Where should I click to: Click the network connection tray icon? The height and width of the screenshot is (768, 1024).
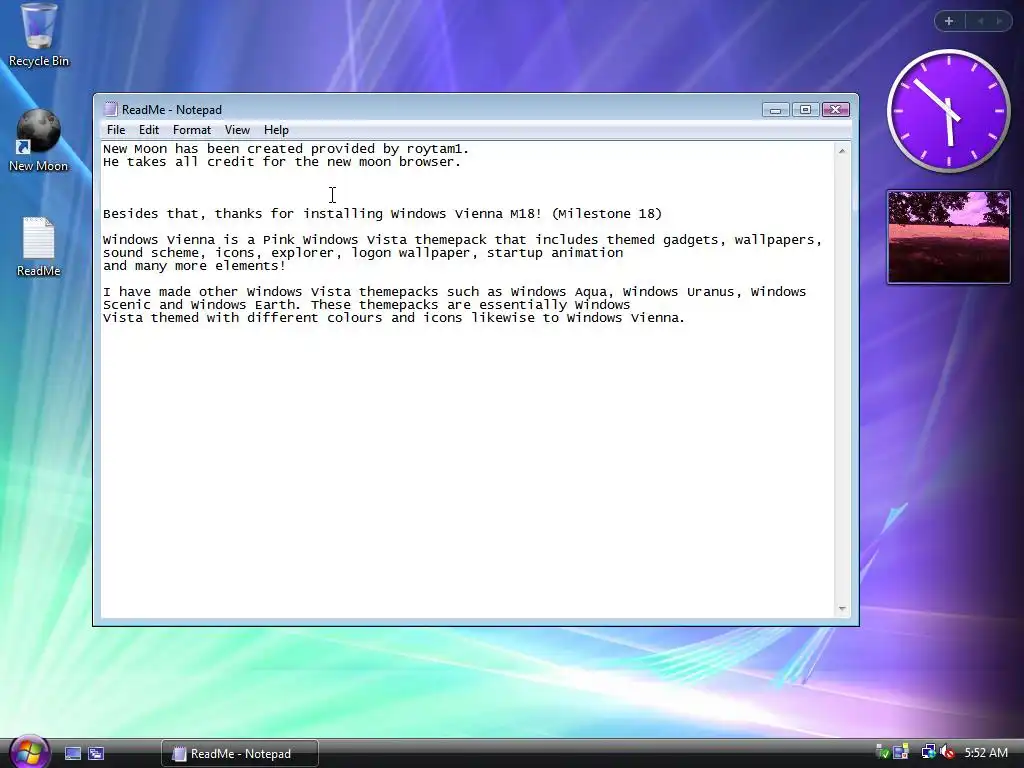(928, 753)
